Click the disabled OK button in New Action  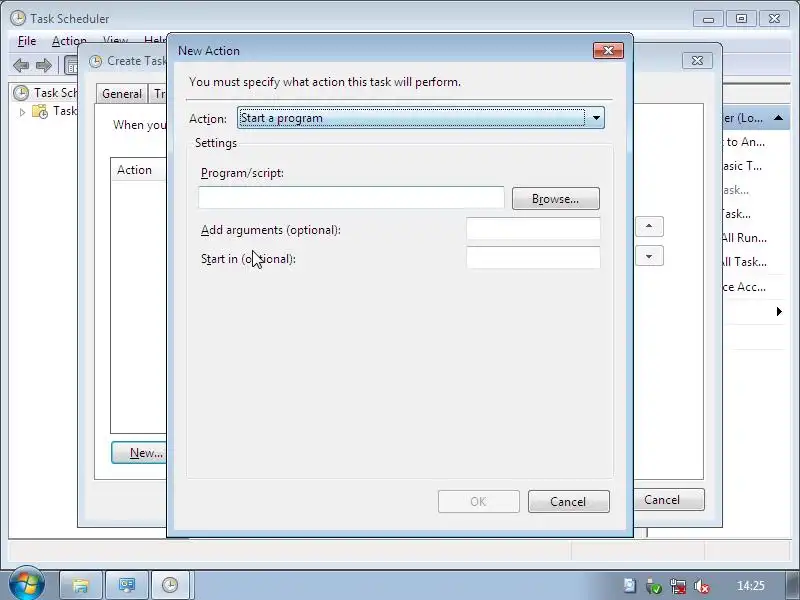(x=479, y=502)
